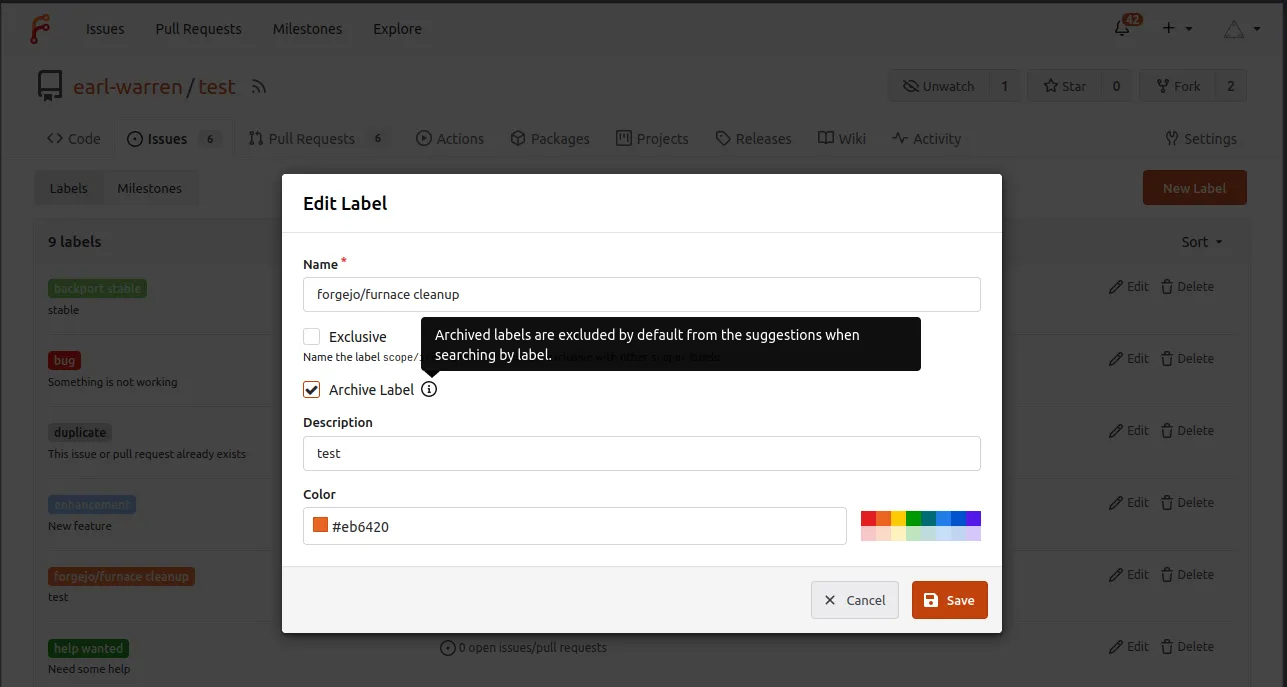Pick the red color swatch
Viewport: 1287px width, 687px height.
coord(868,518)
